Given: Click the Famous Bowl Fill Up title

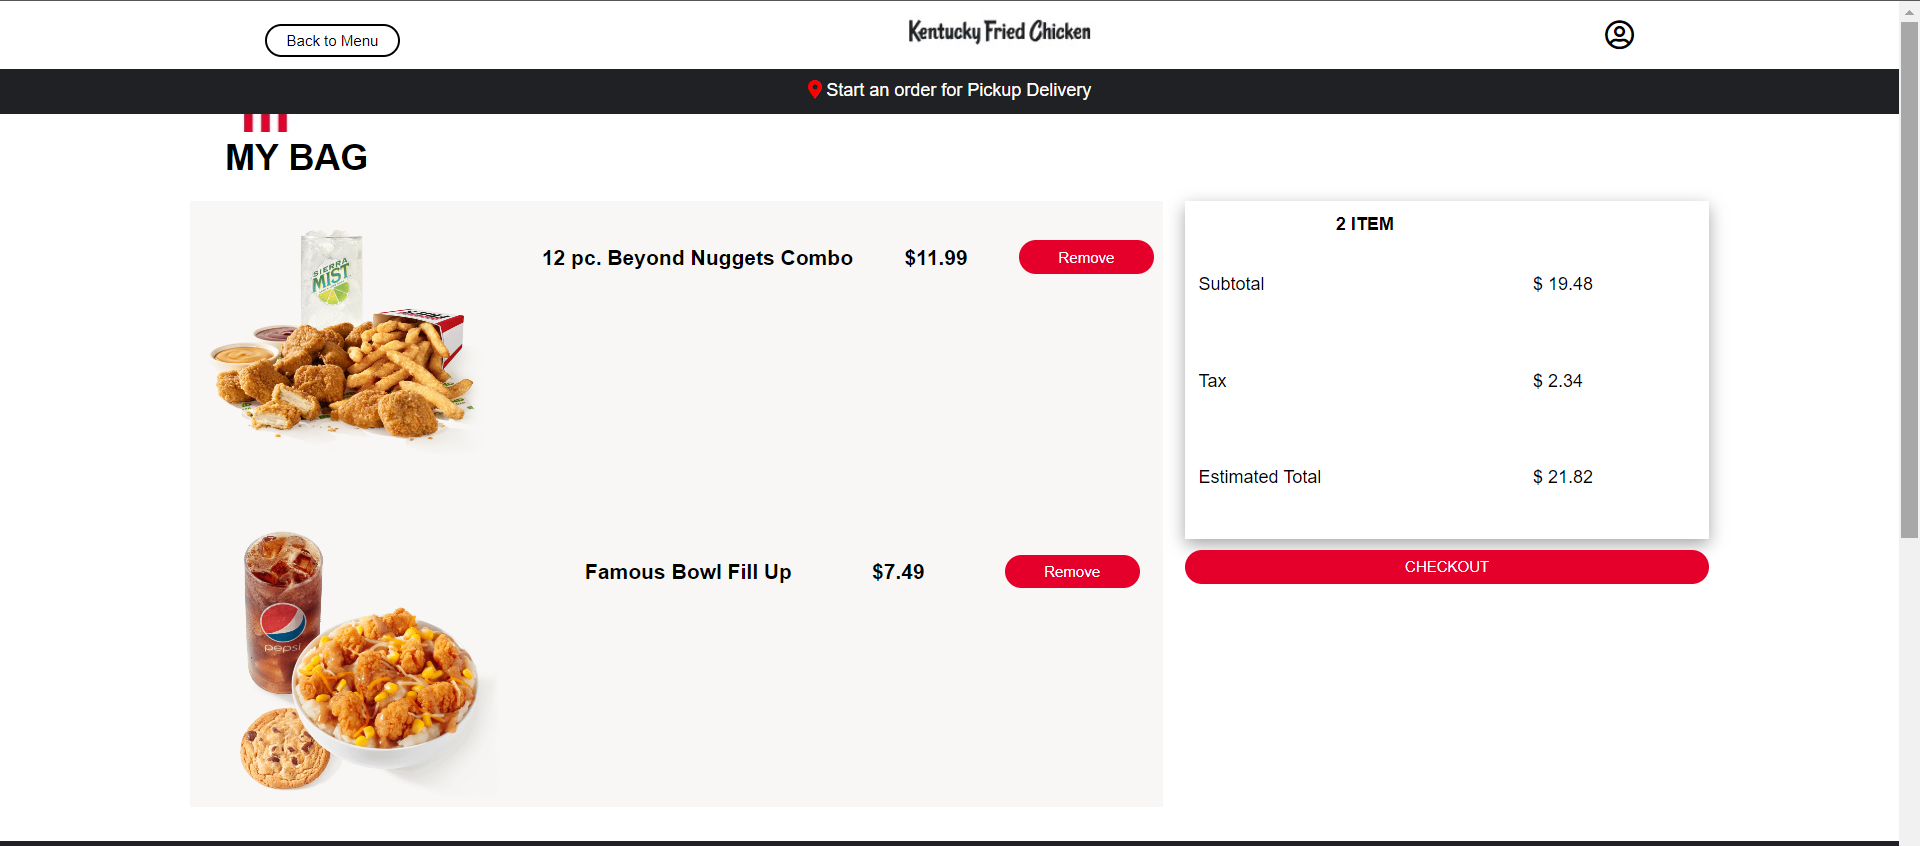Looking at the screenshot, I should (x=688, y=572).
